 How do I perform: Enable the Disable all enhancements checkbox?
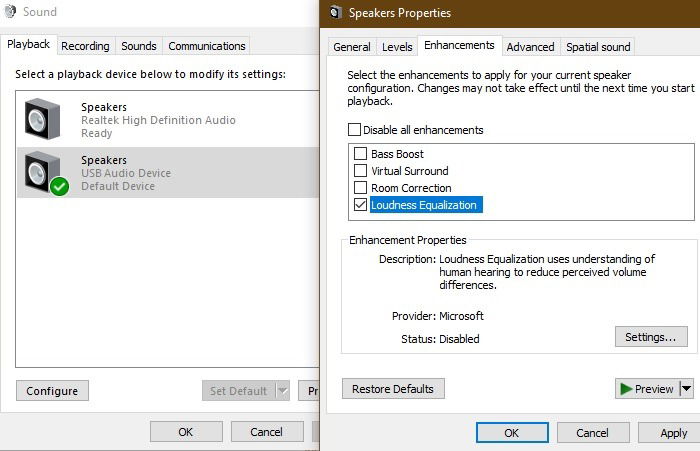(354, 129)
